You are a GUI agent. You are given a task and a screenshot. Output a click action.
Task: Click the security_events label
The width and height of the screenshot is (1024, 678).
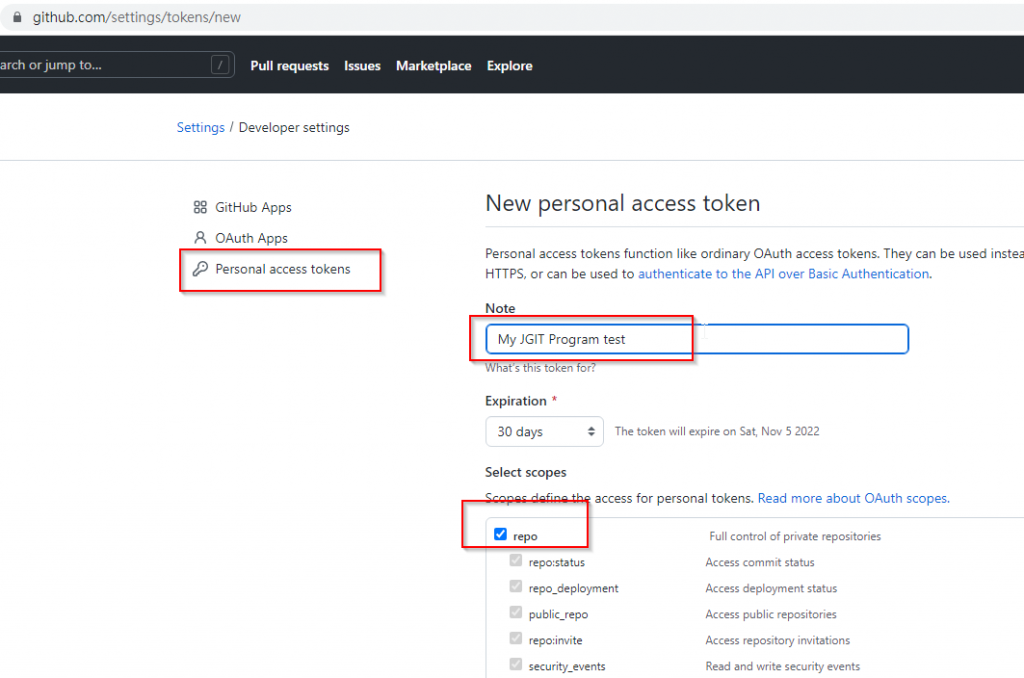point(567,666)
